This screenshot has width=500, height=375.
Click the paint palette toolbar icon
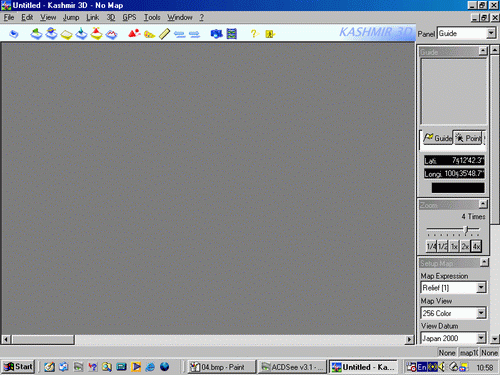click(x=149, y=34)
